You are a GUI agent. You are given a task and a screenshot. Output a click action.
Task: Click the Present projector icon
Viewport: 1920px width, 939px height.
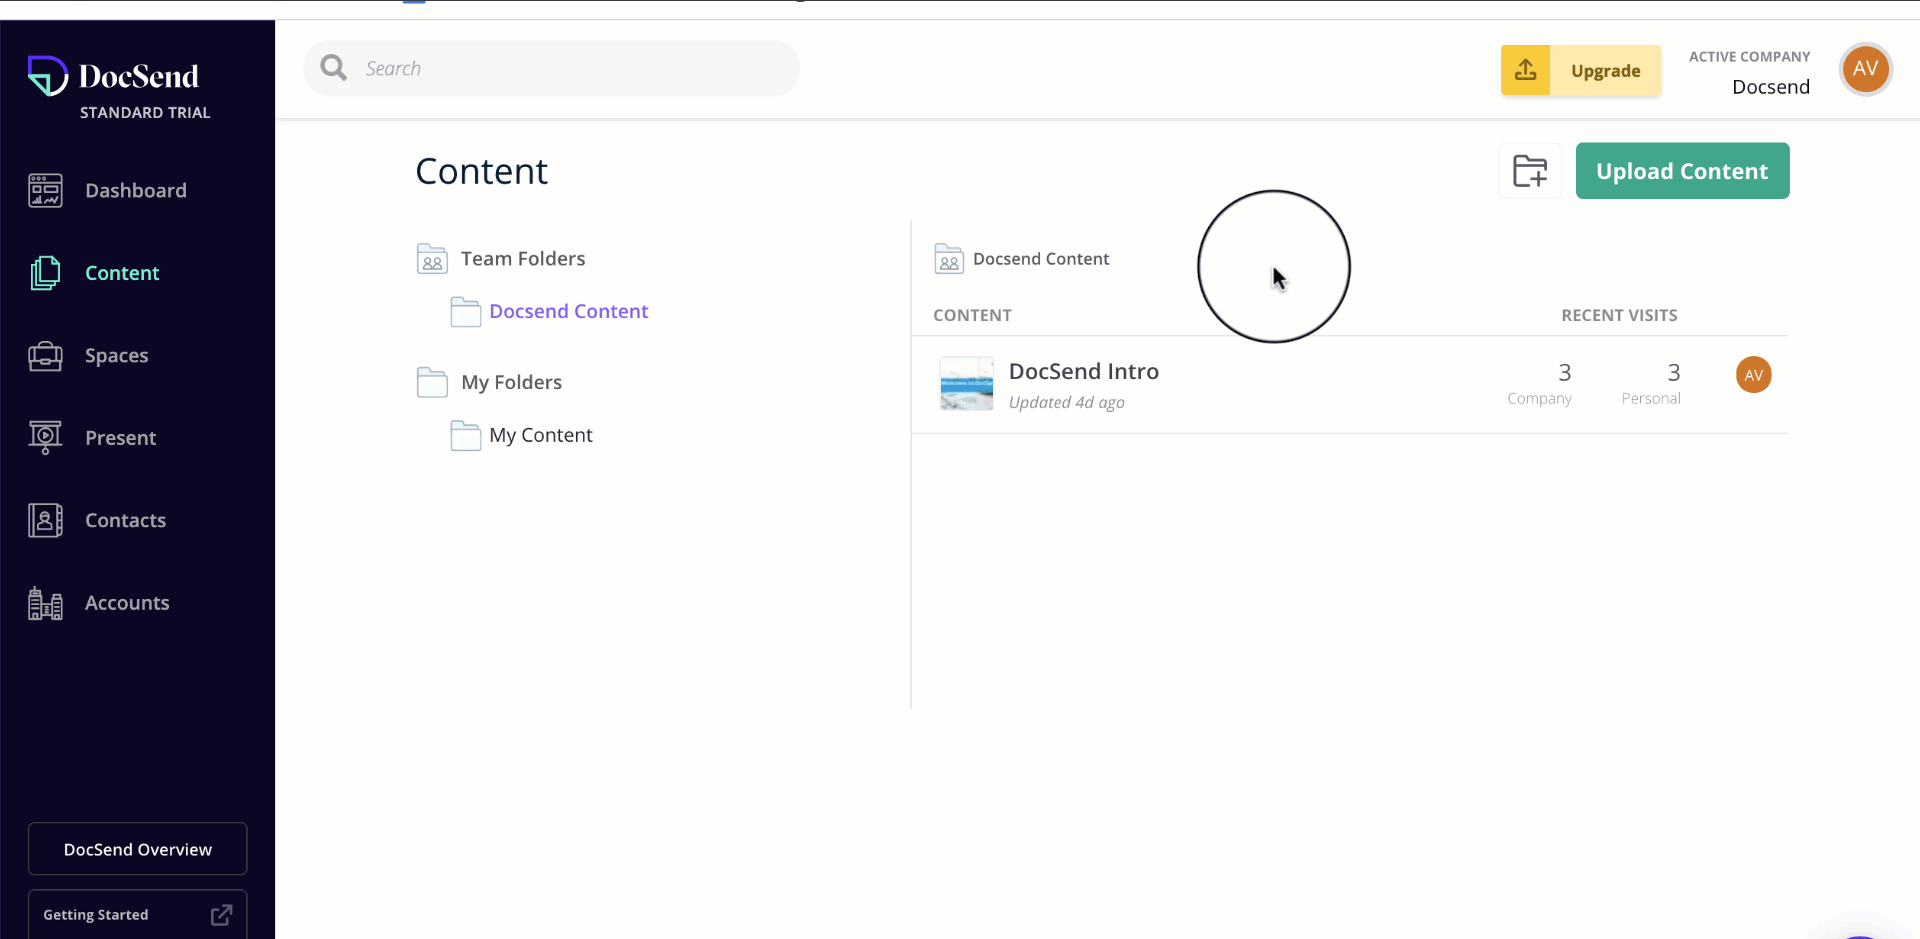coord(45,438)
